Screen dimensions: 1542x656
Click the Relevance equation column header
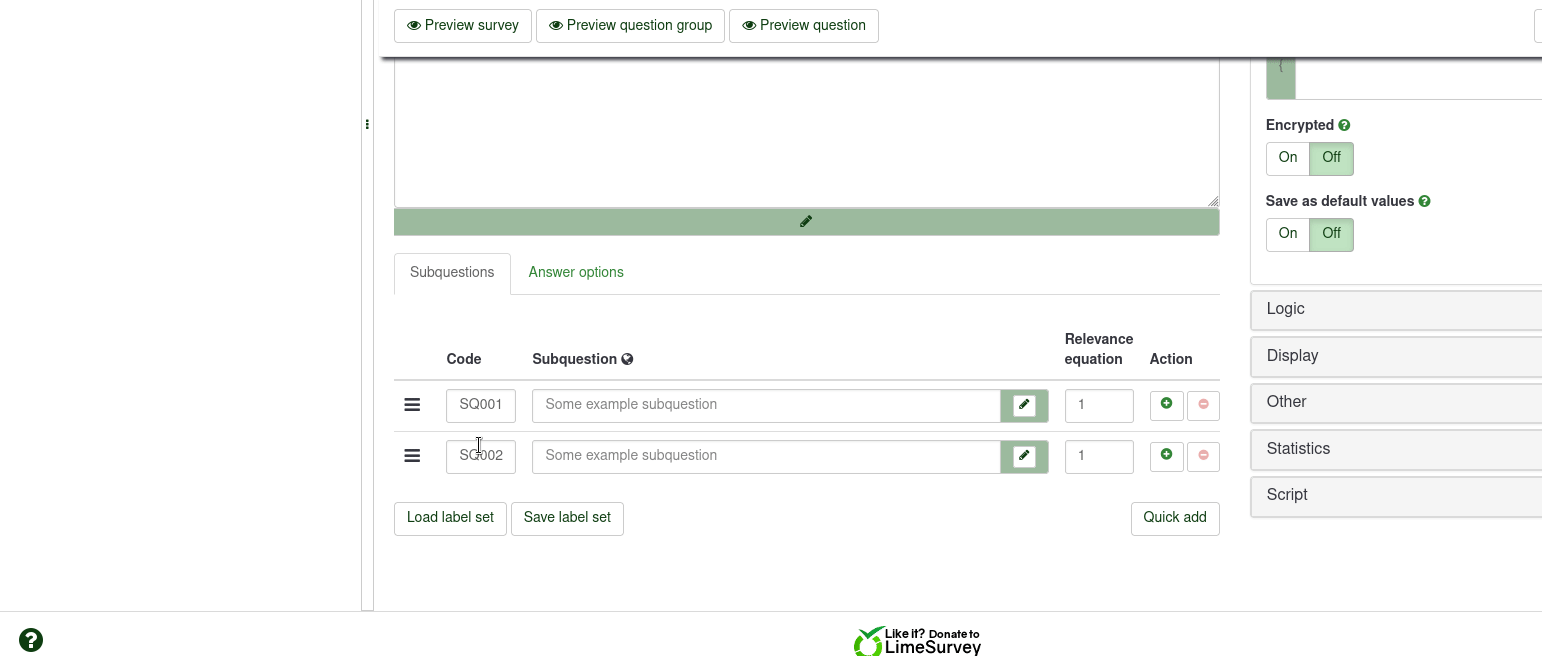(x=1099, y=350)
